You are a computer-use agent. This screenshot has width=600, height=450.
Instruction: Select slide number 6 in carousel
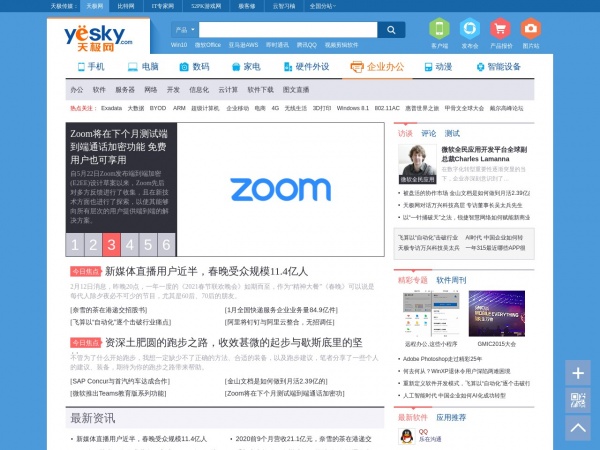166,245
